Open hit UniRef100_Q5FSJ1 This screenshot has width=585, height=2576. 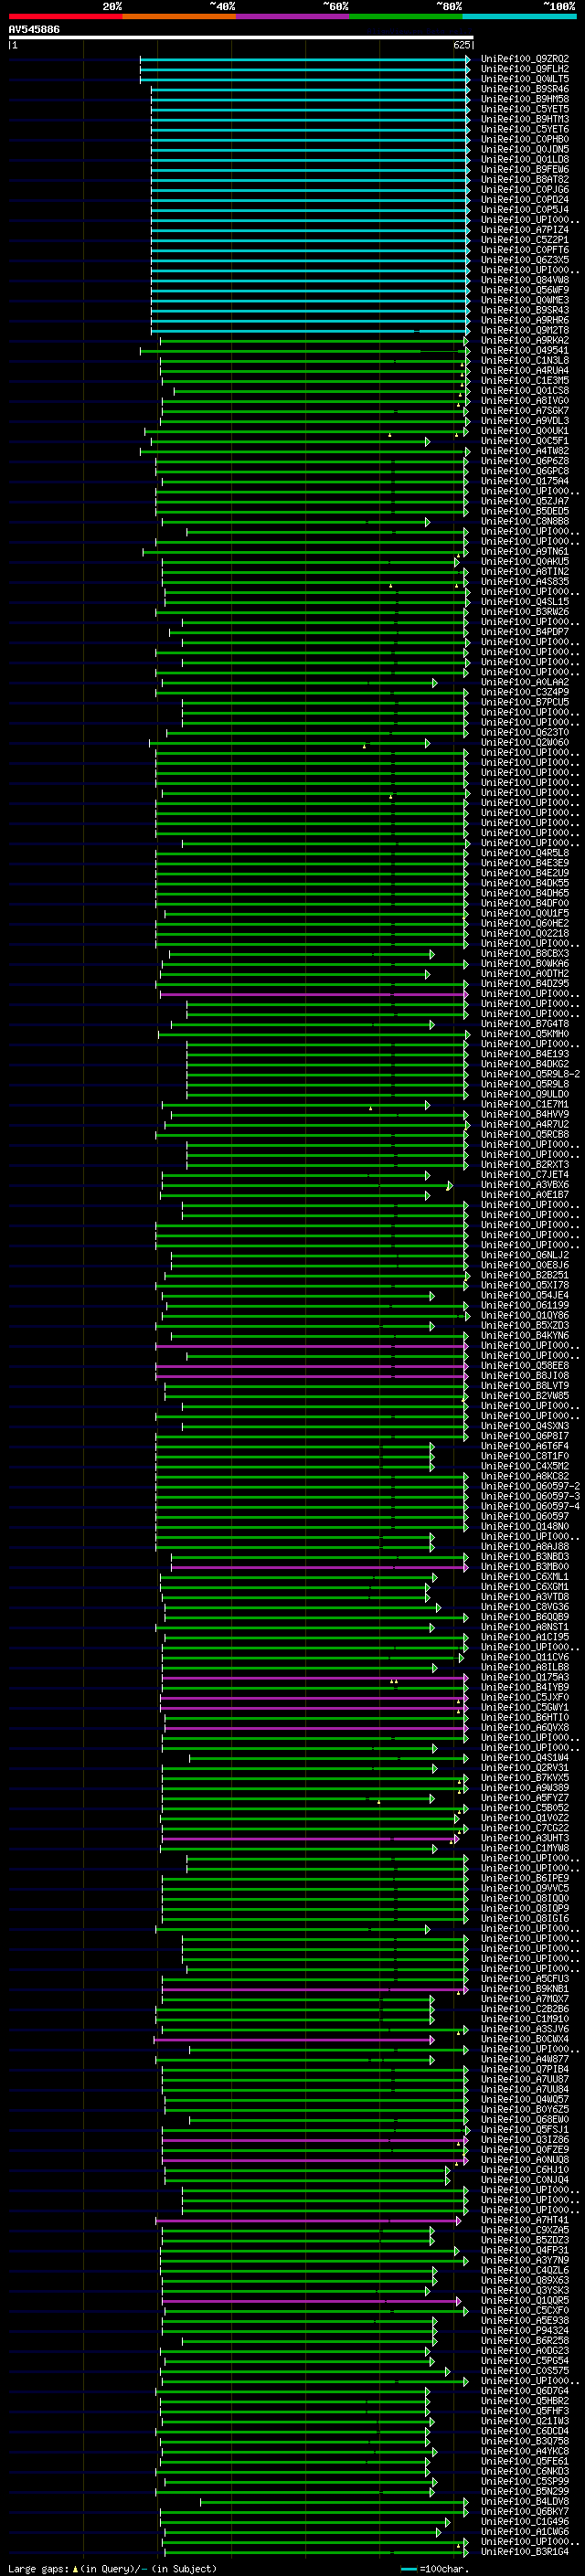525,2129
